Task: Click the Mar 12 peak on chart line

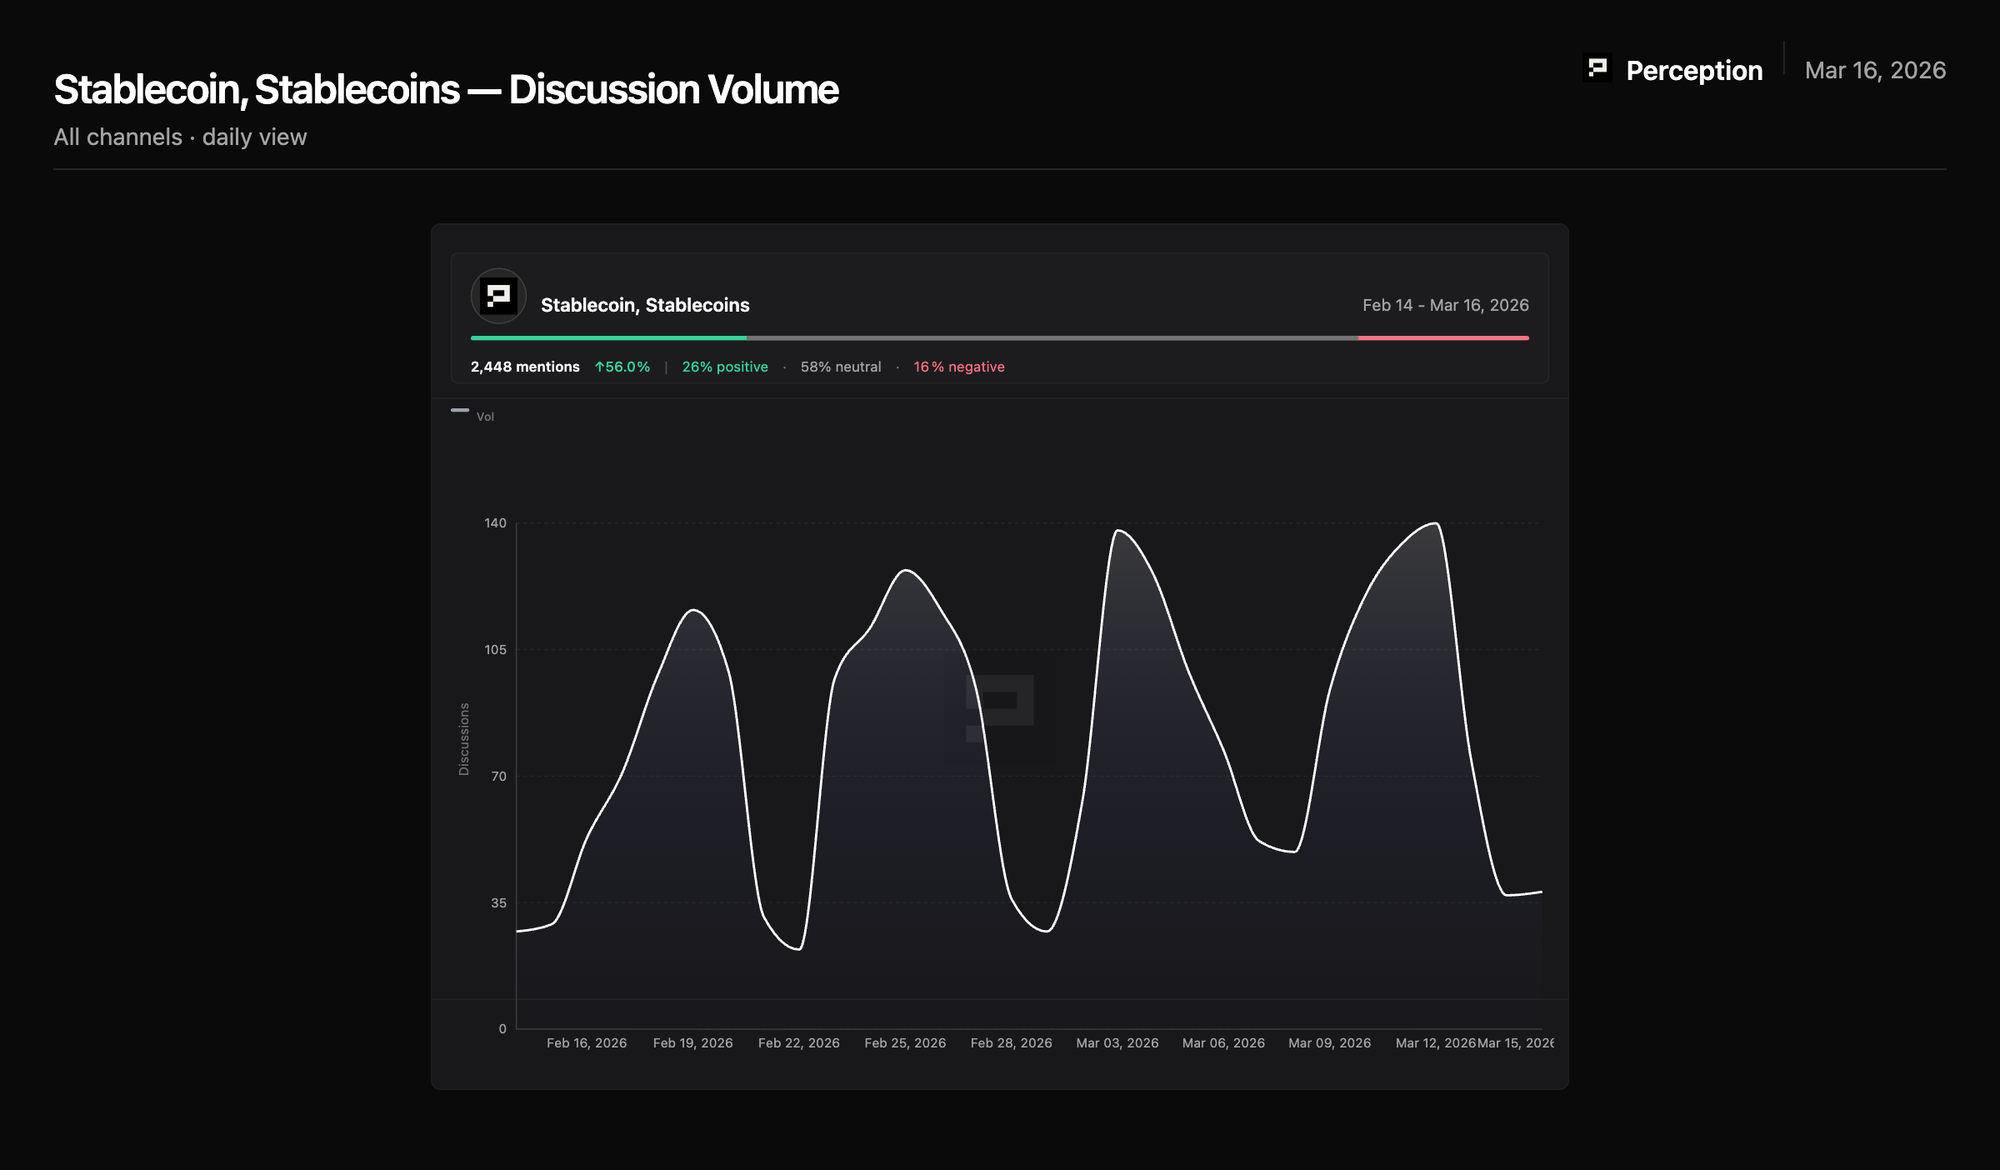Action: click(x=1435, y=523)
